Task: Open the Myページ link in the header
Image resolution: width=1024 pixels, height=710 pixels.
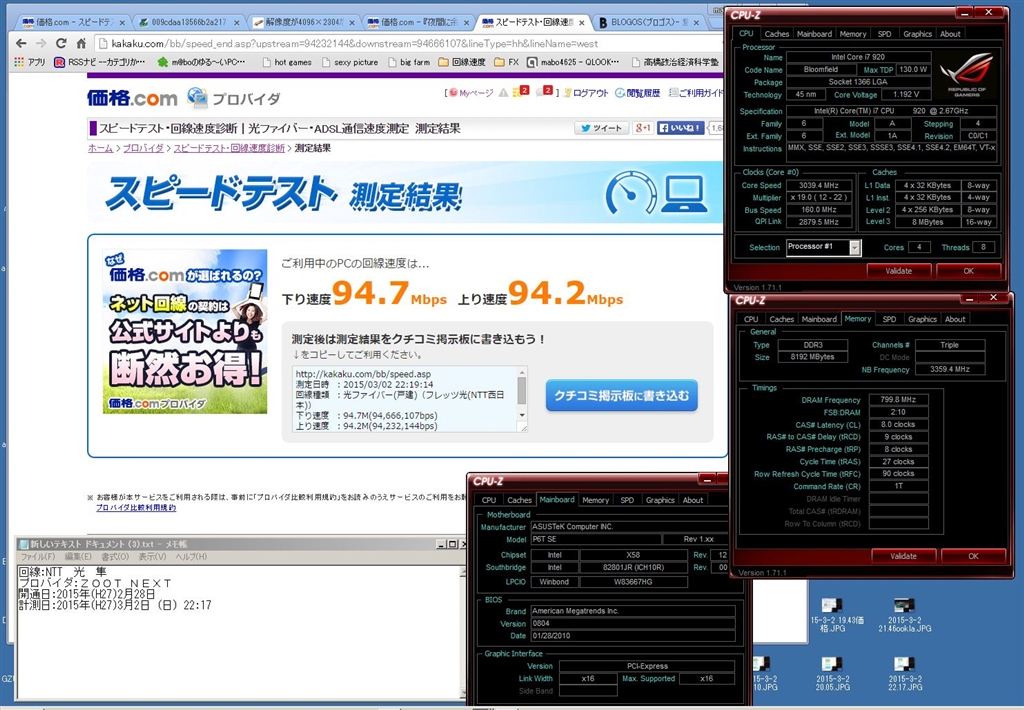Action: (471, 93)
